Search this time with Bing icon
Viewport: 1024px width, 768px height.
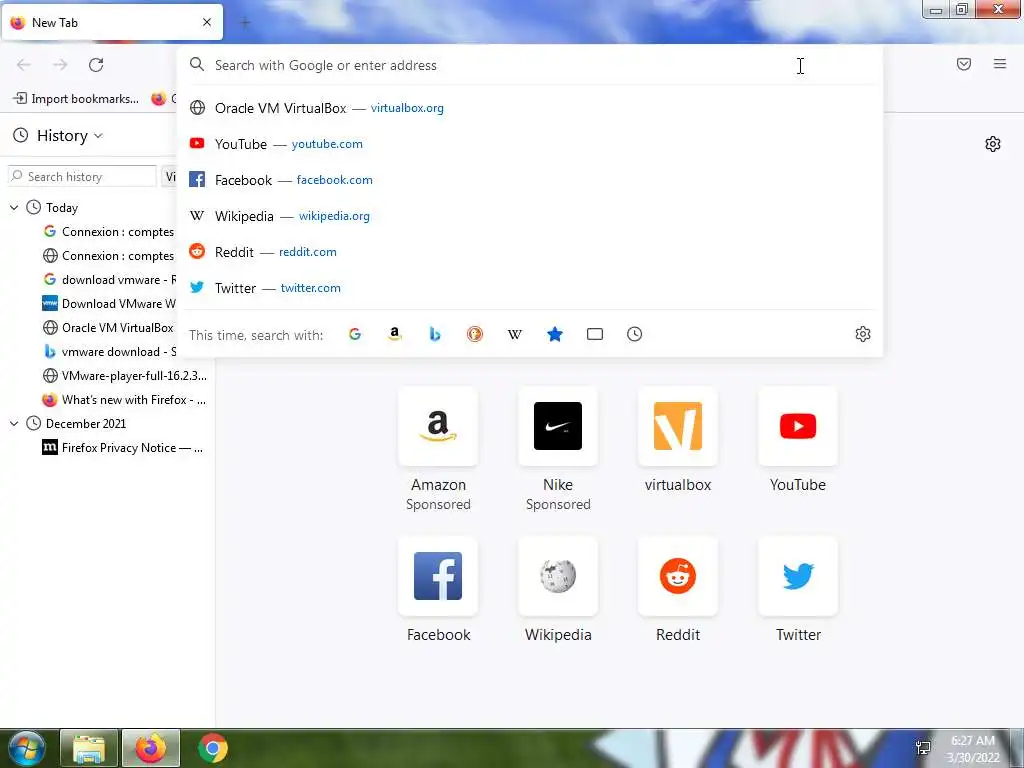click(435, 334)
